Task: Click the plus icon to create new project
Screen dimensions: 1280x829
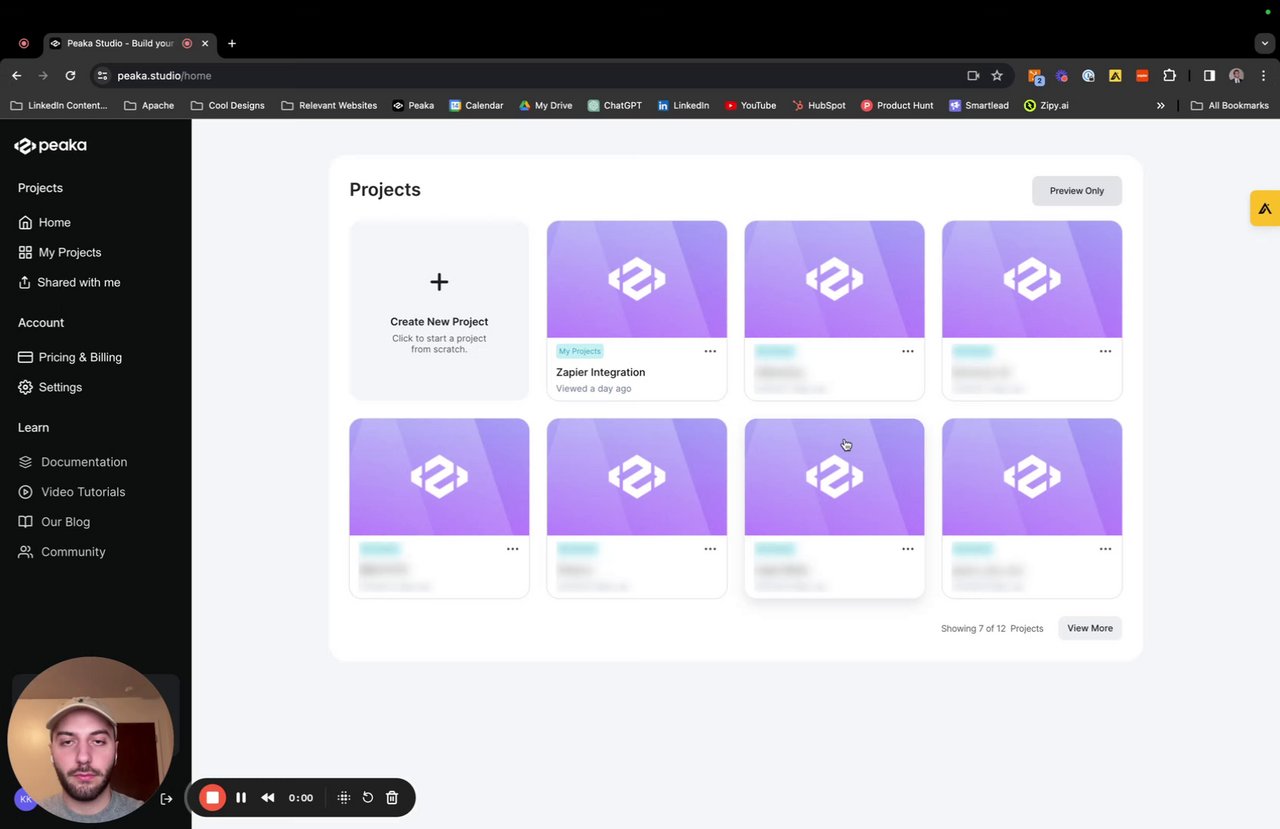Action: (x=439, y=282)
